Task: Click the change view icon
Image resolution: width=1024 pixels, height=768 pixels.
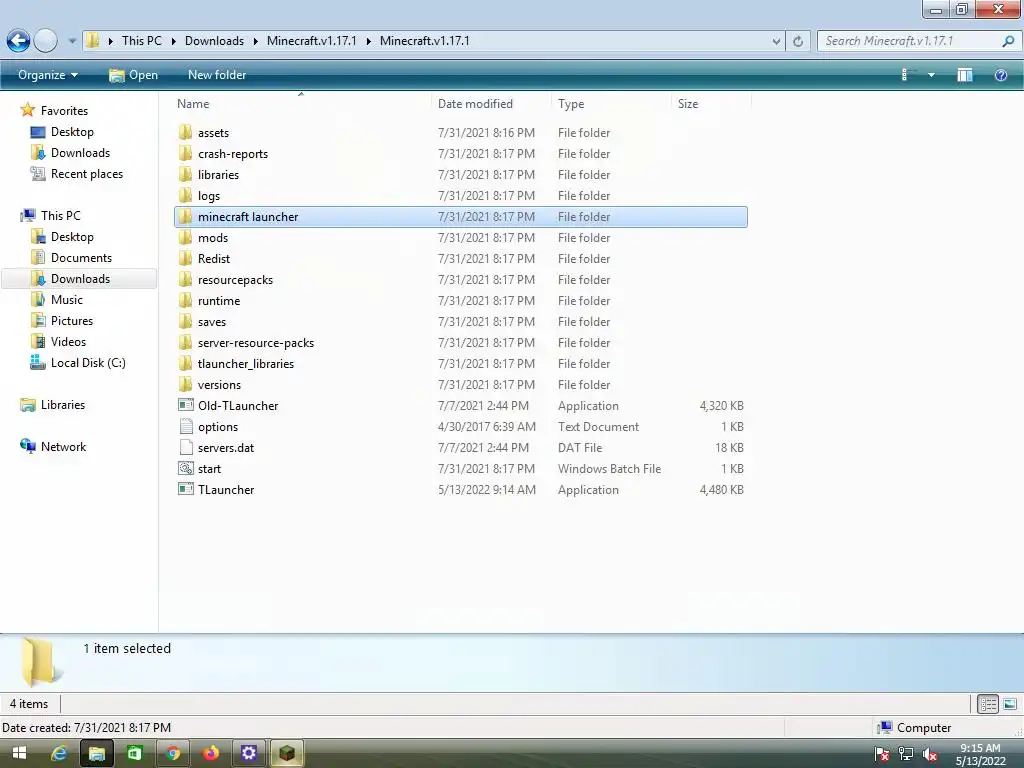Action: [x=904, y=75]
